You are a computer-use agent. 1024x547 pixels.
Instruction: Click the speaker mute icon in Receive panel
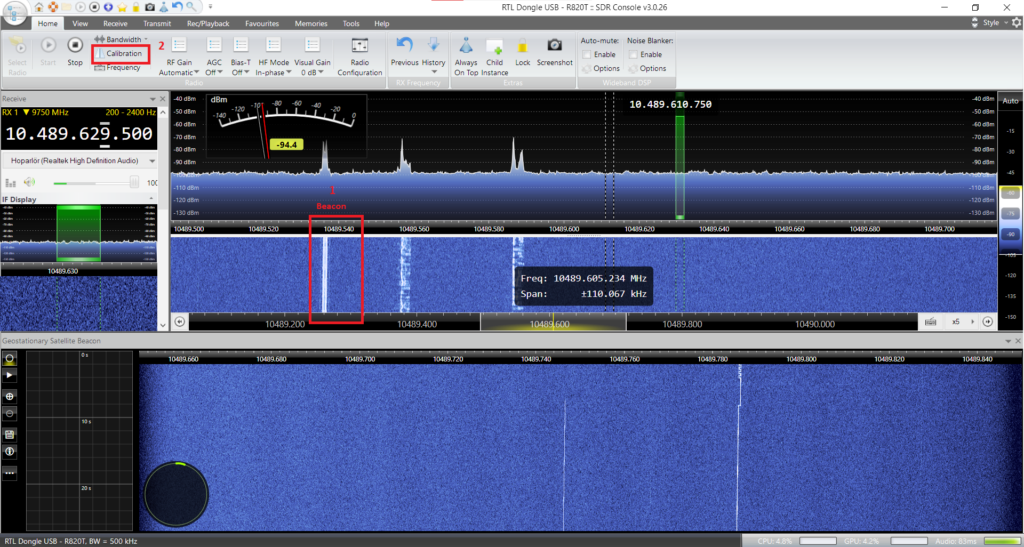point(30,183)
